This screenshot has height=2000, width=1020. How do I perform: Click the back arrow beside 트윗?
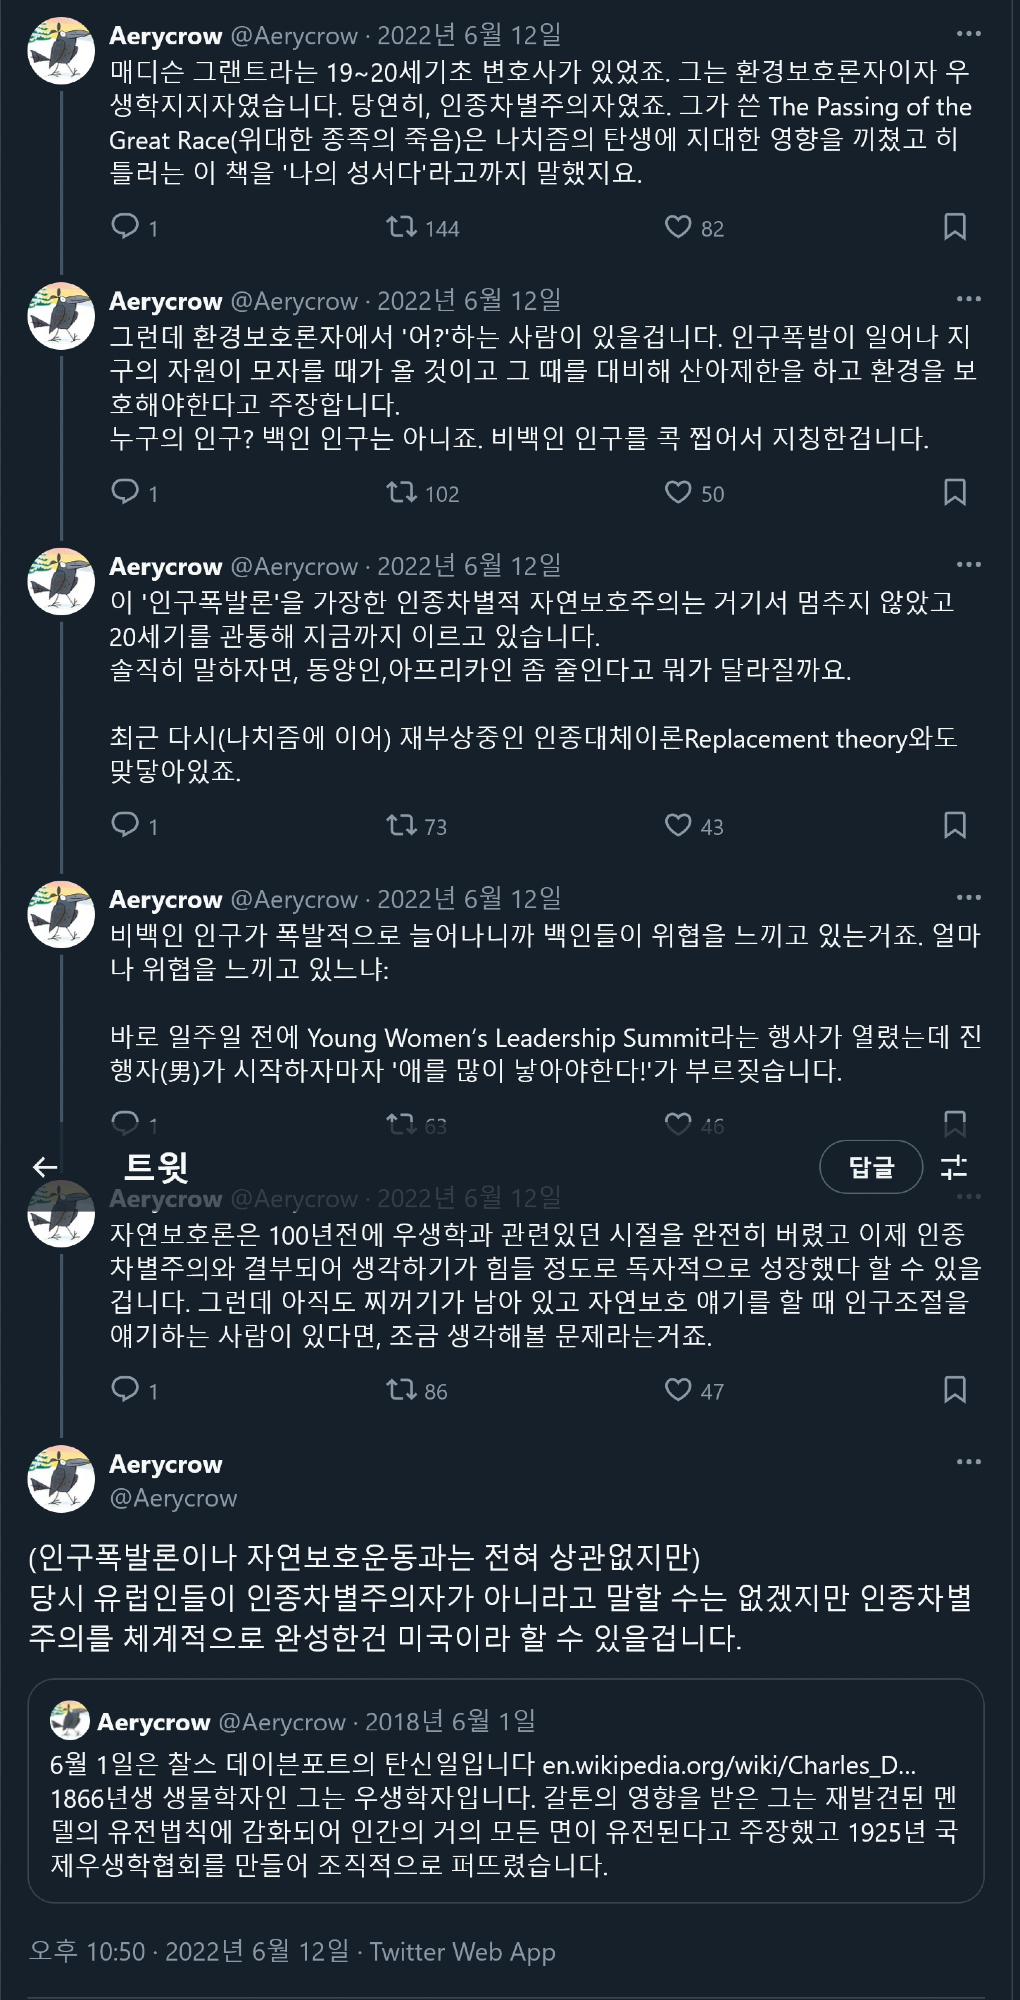coord(45,1167)
